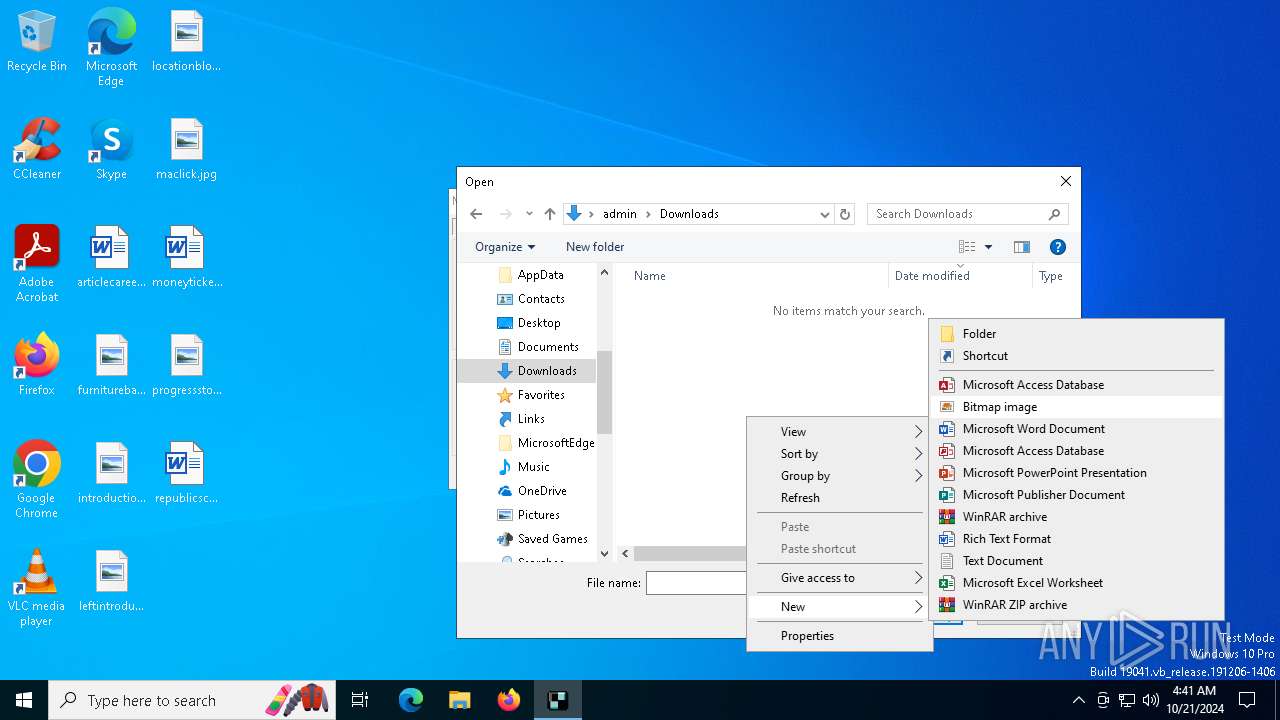The width and height of the screenshot is (1280, 720).
Task: Create new Microsoft Excel Worksheet
Action: click(x=1076, y=583)
